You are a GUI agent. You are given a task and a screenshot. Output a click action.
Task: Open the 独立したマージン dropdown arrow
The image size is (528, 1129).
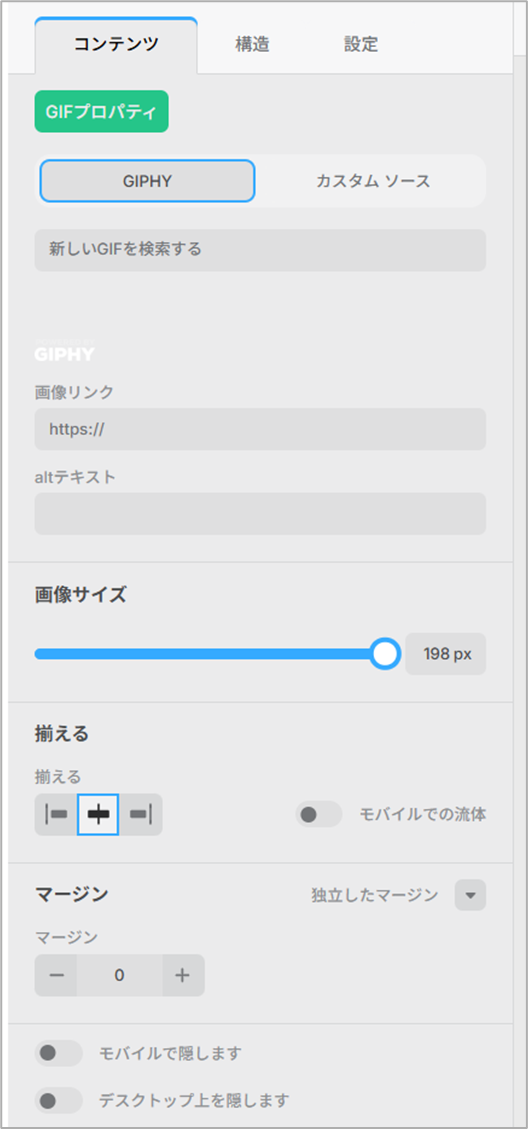pyautogui.click(x=470, y=895)
